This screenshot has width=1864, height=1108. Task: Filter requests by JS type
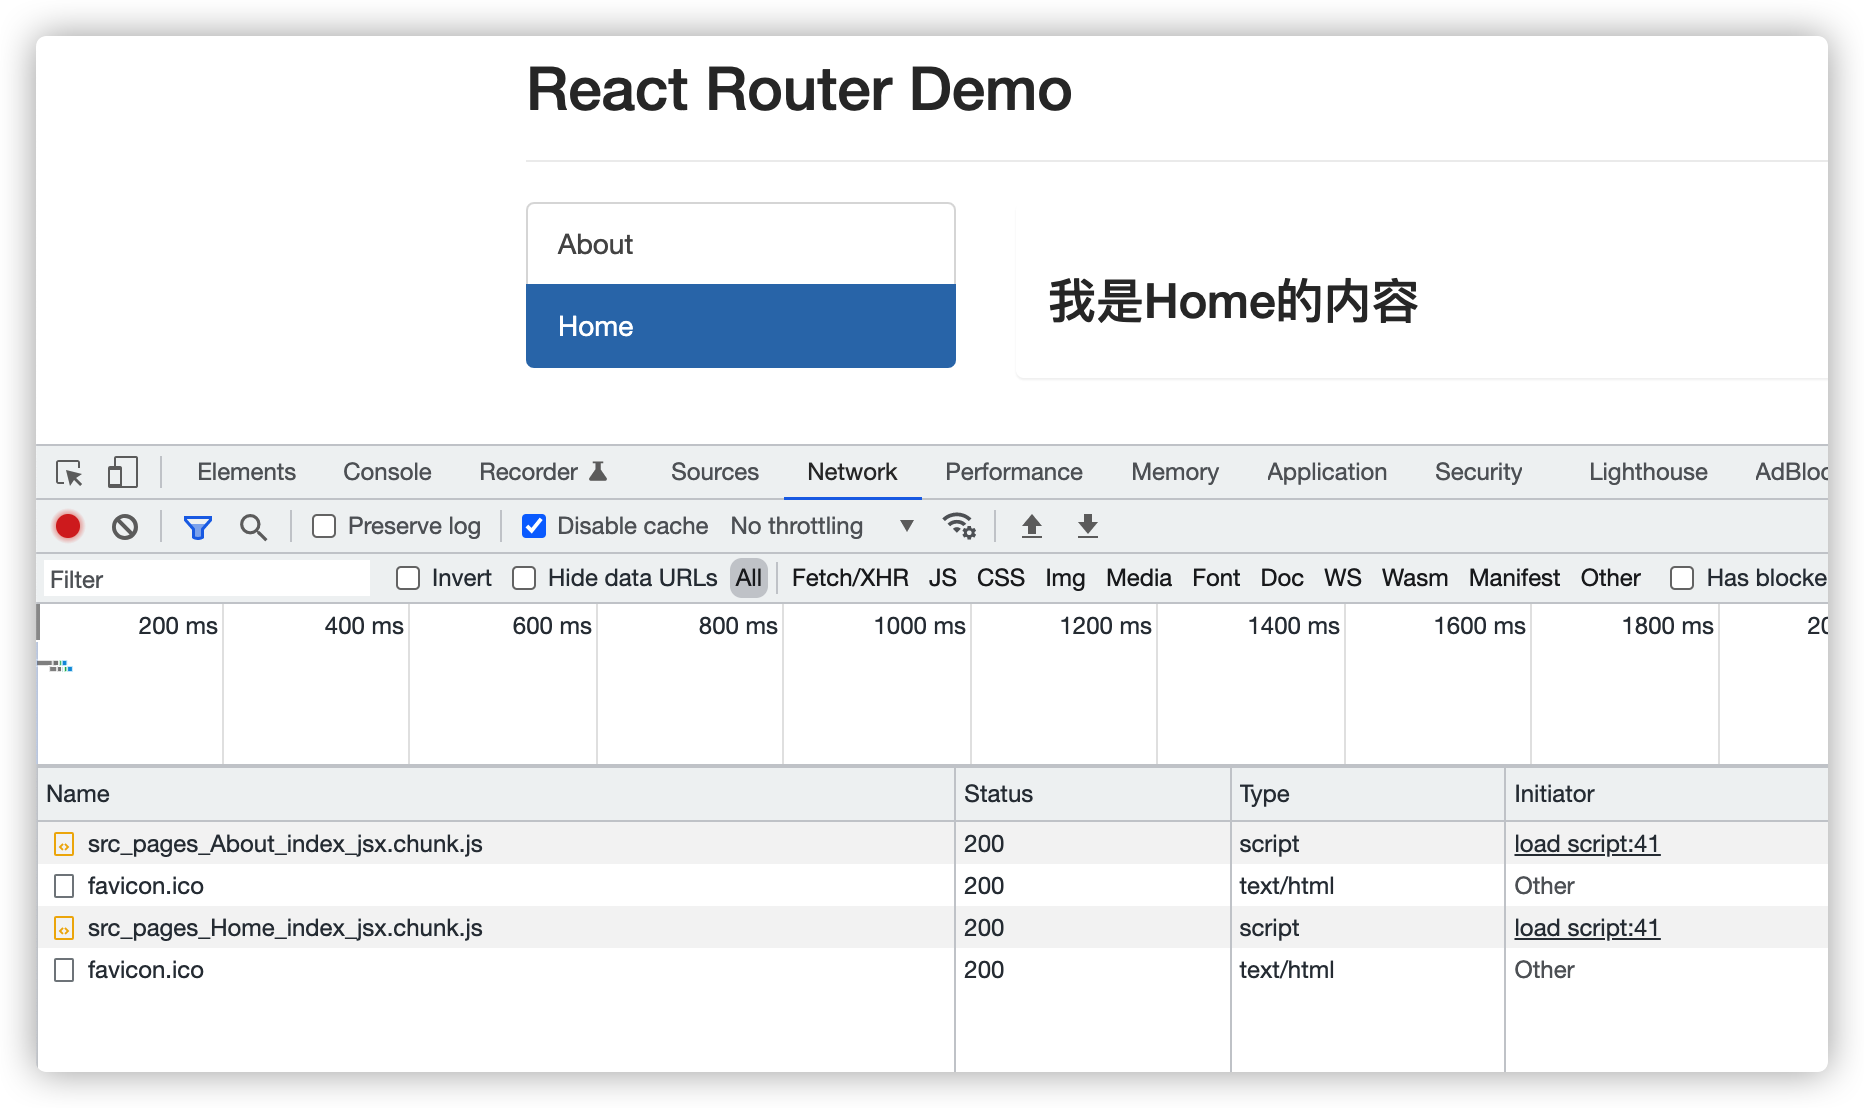click(942, 578)
